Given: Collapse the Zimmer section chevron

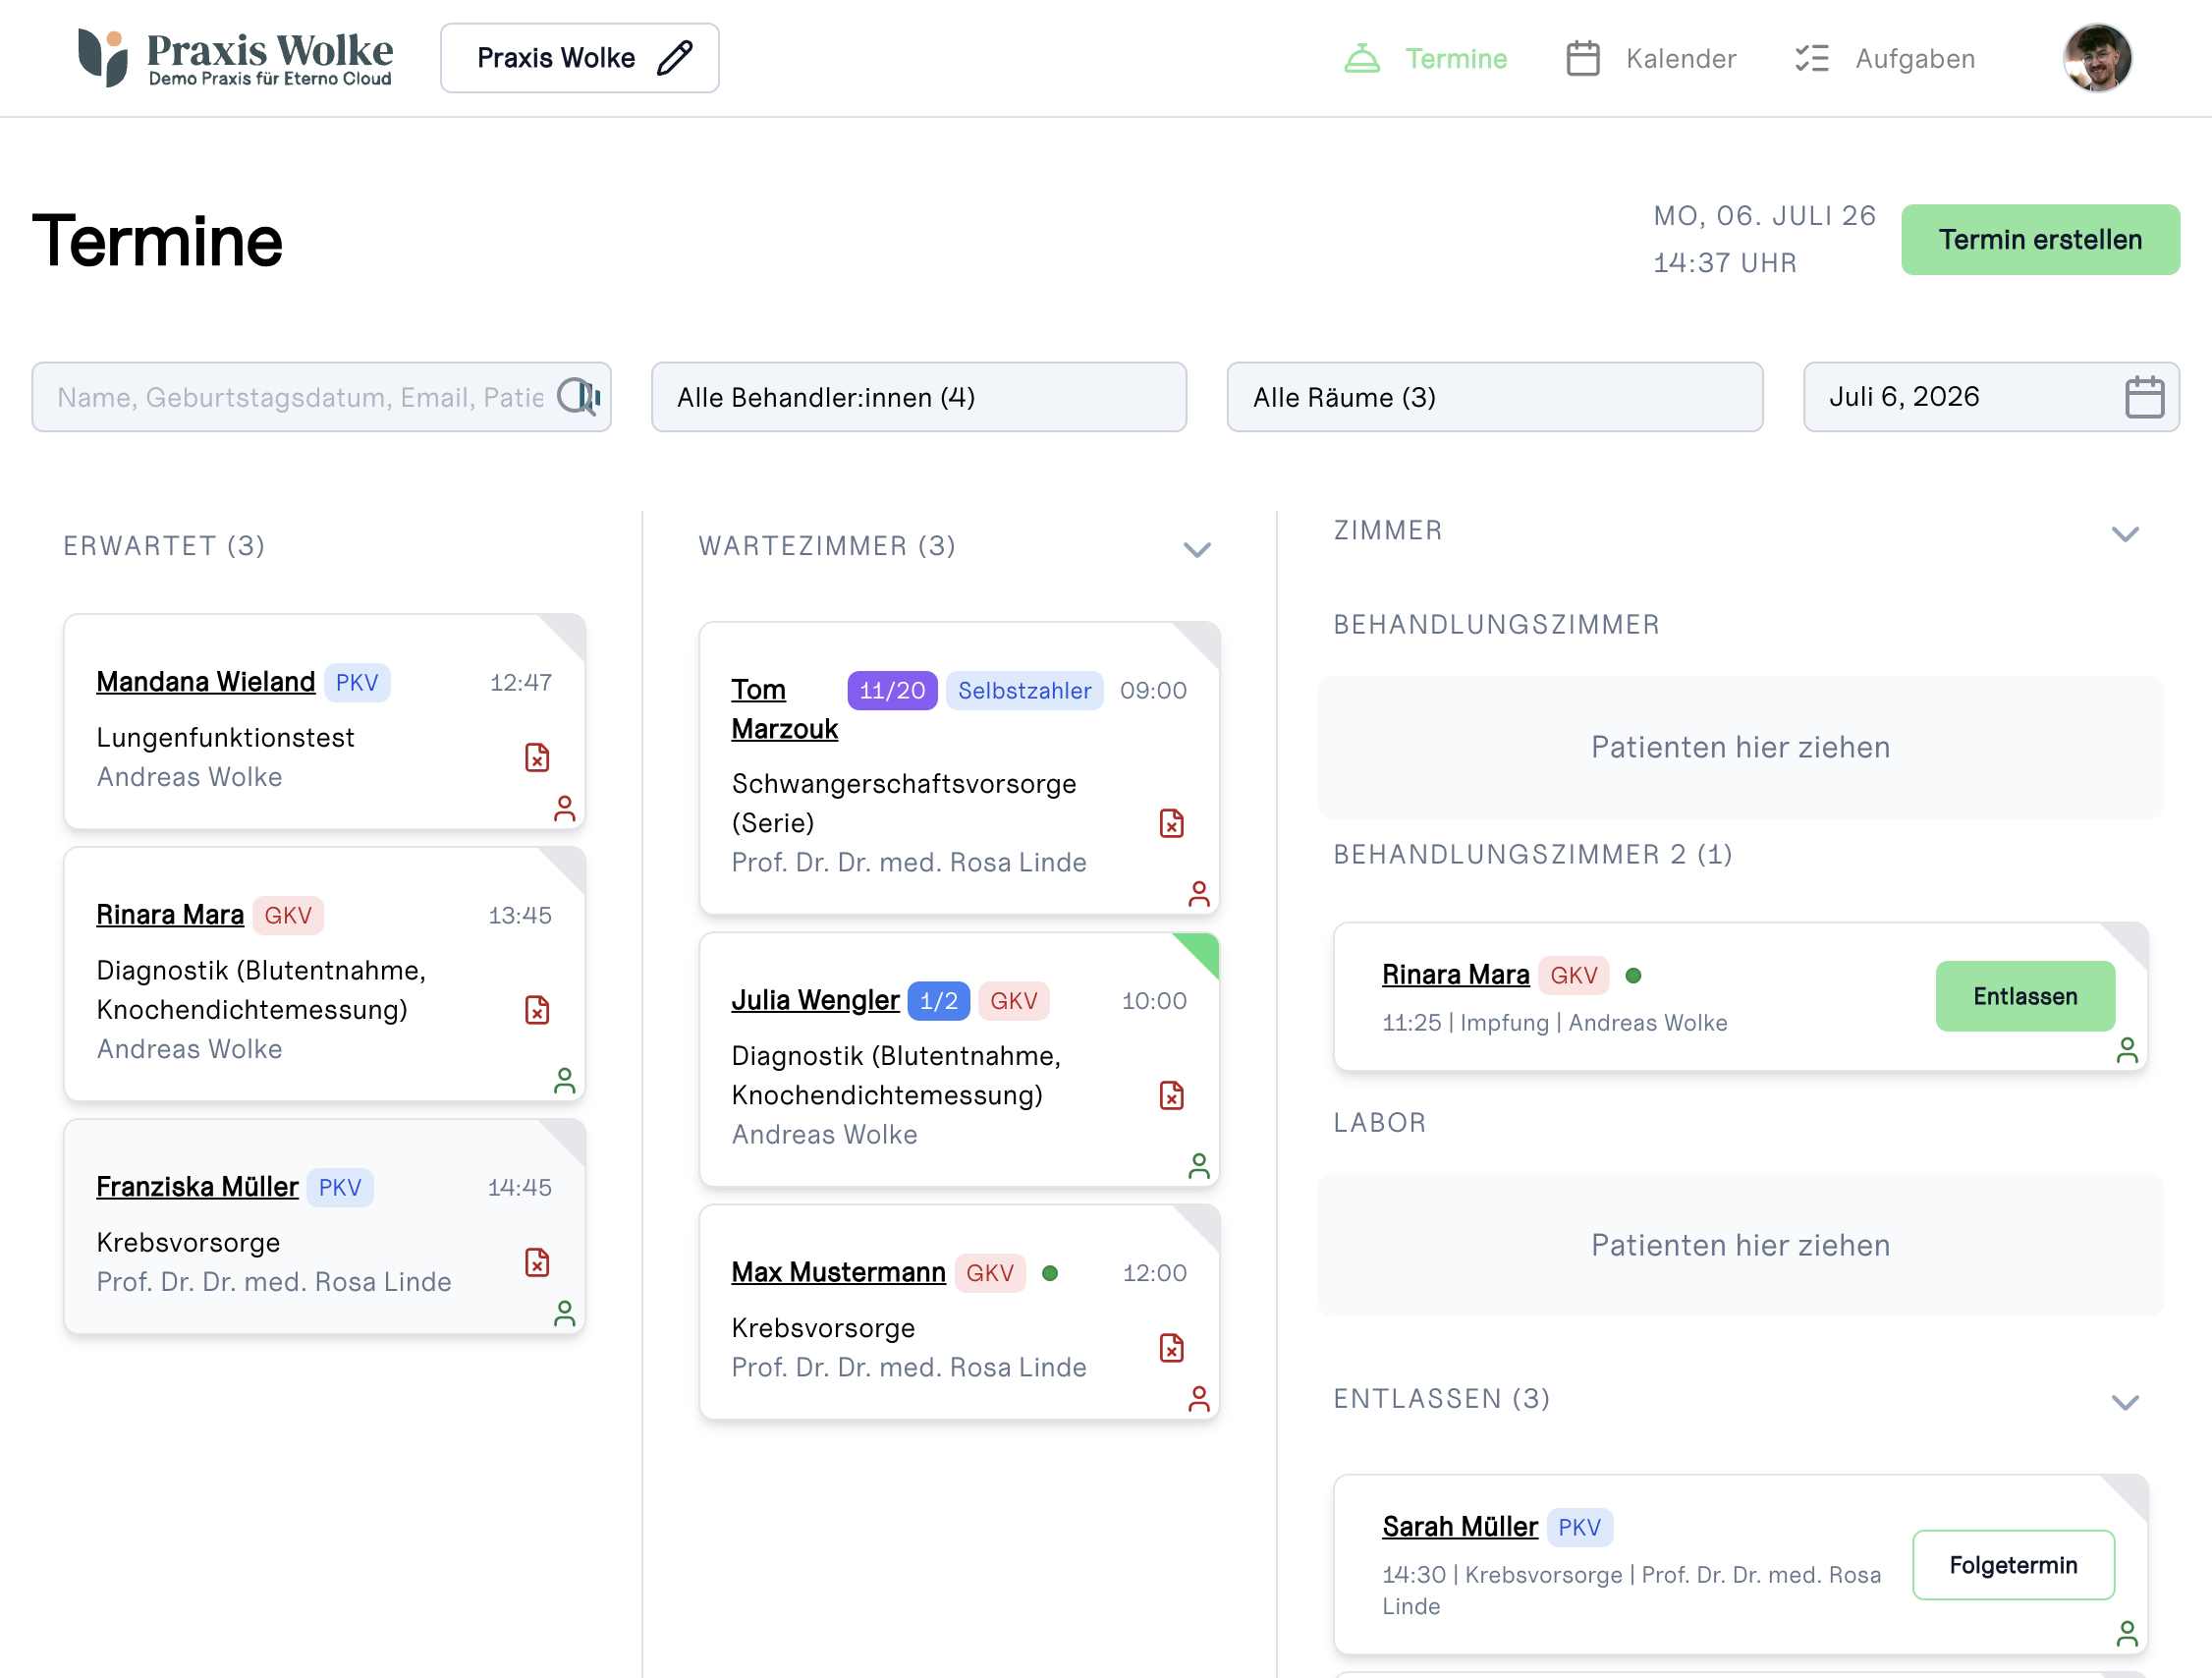Looking at the screenshot, I should [x=2125, y=533].
